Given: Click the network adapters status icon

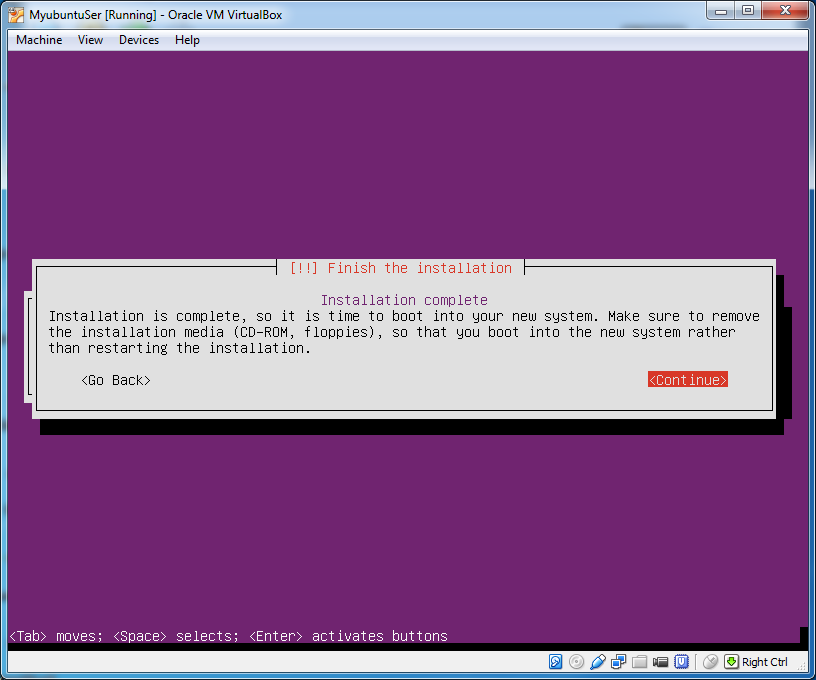Looking at the screenshot, I should click(619, 662).
